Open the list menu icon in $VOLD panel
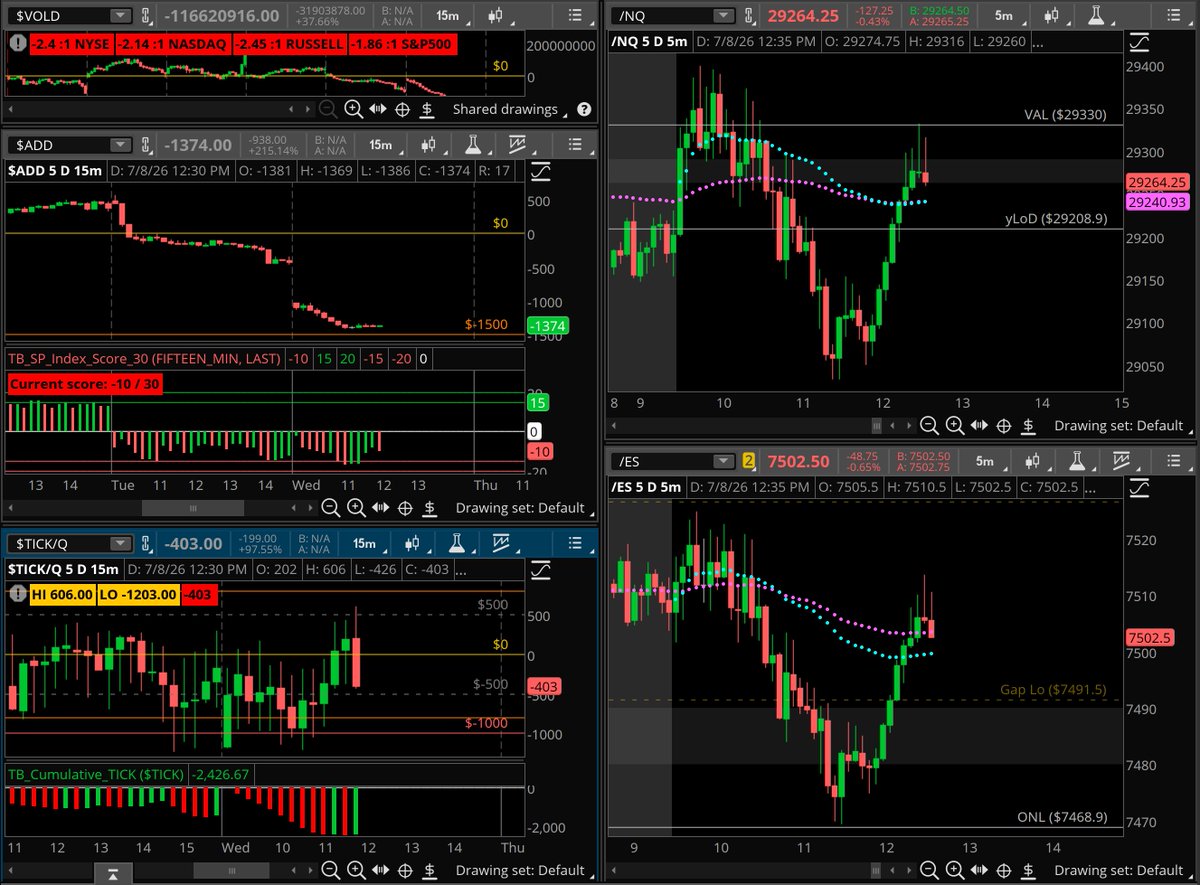This screenshot has height=885, width=1200. (x=573, y=16)
